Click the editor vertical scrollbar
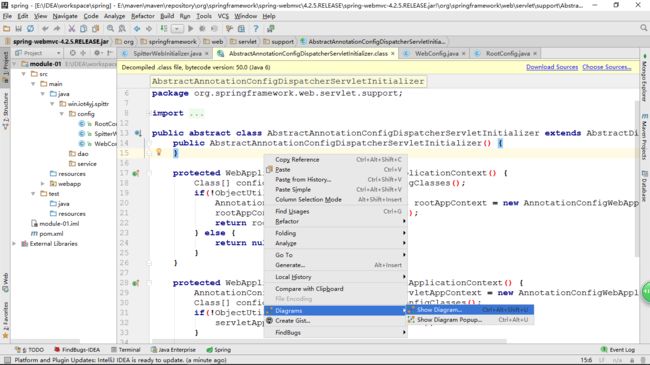Image resolution: width=650 pixels, height=365 pixels. point(637,178)
